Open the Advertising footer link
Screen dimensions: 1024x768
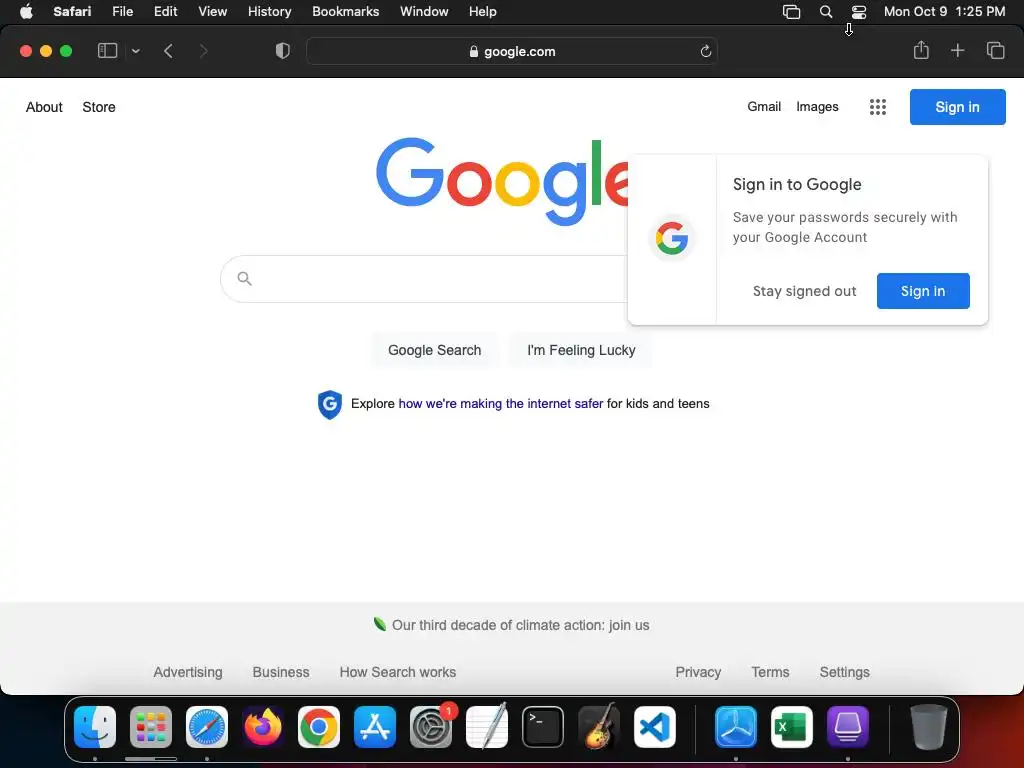pyautogui.click(x=188, y=672)
